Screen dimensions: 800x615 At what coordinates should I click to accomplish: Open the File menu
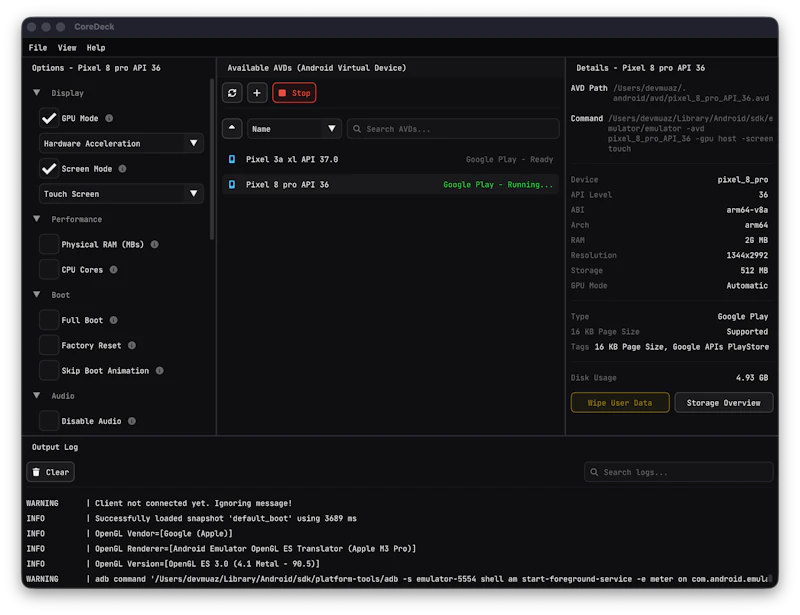38,47
